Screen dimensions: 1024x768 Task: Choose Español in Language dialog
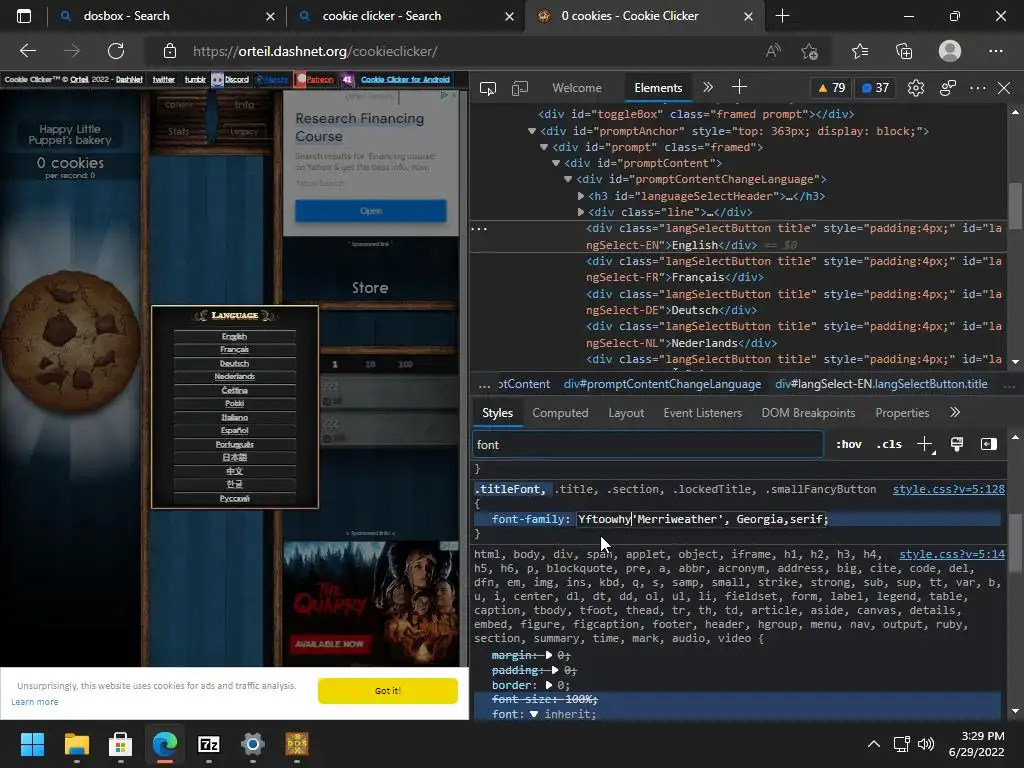(234, 431)
